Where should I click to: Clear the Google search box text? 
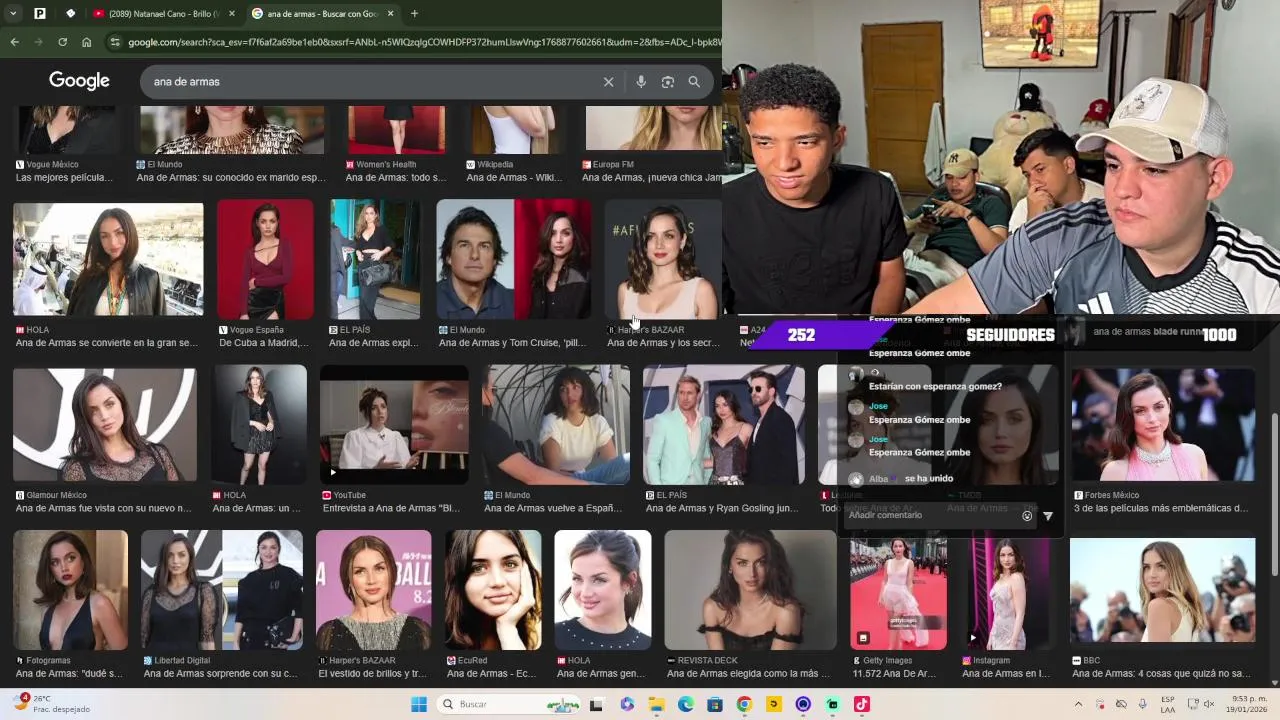(608, 82)
